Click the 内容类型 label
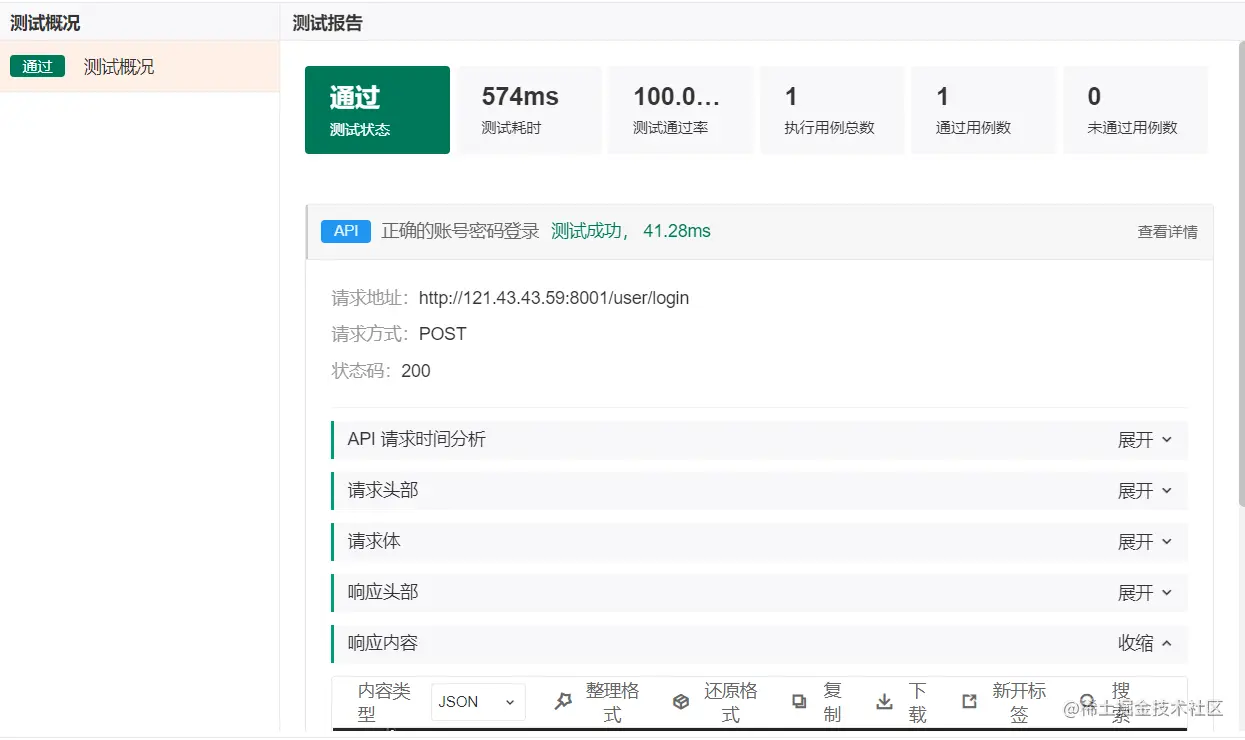 click(x=384, y=702)
